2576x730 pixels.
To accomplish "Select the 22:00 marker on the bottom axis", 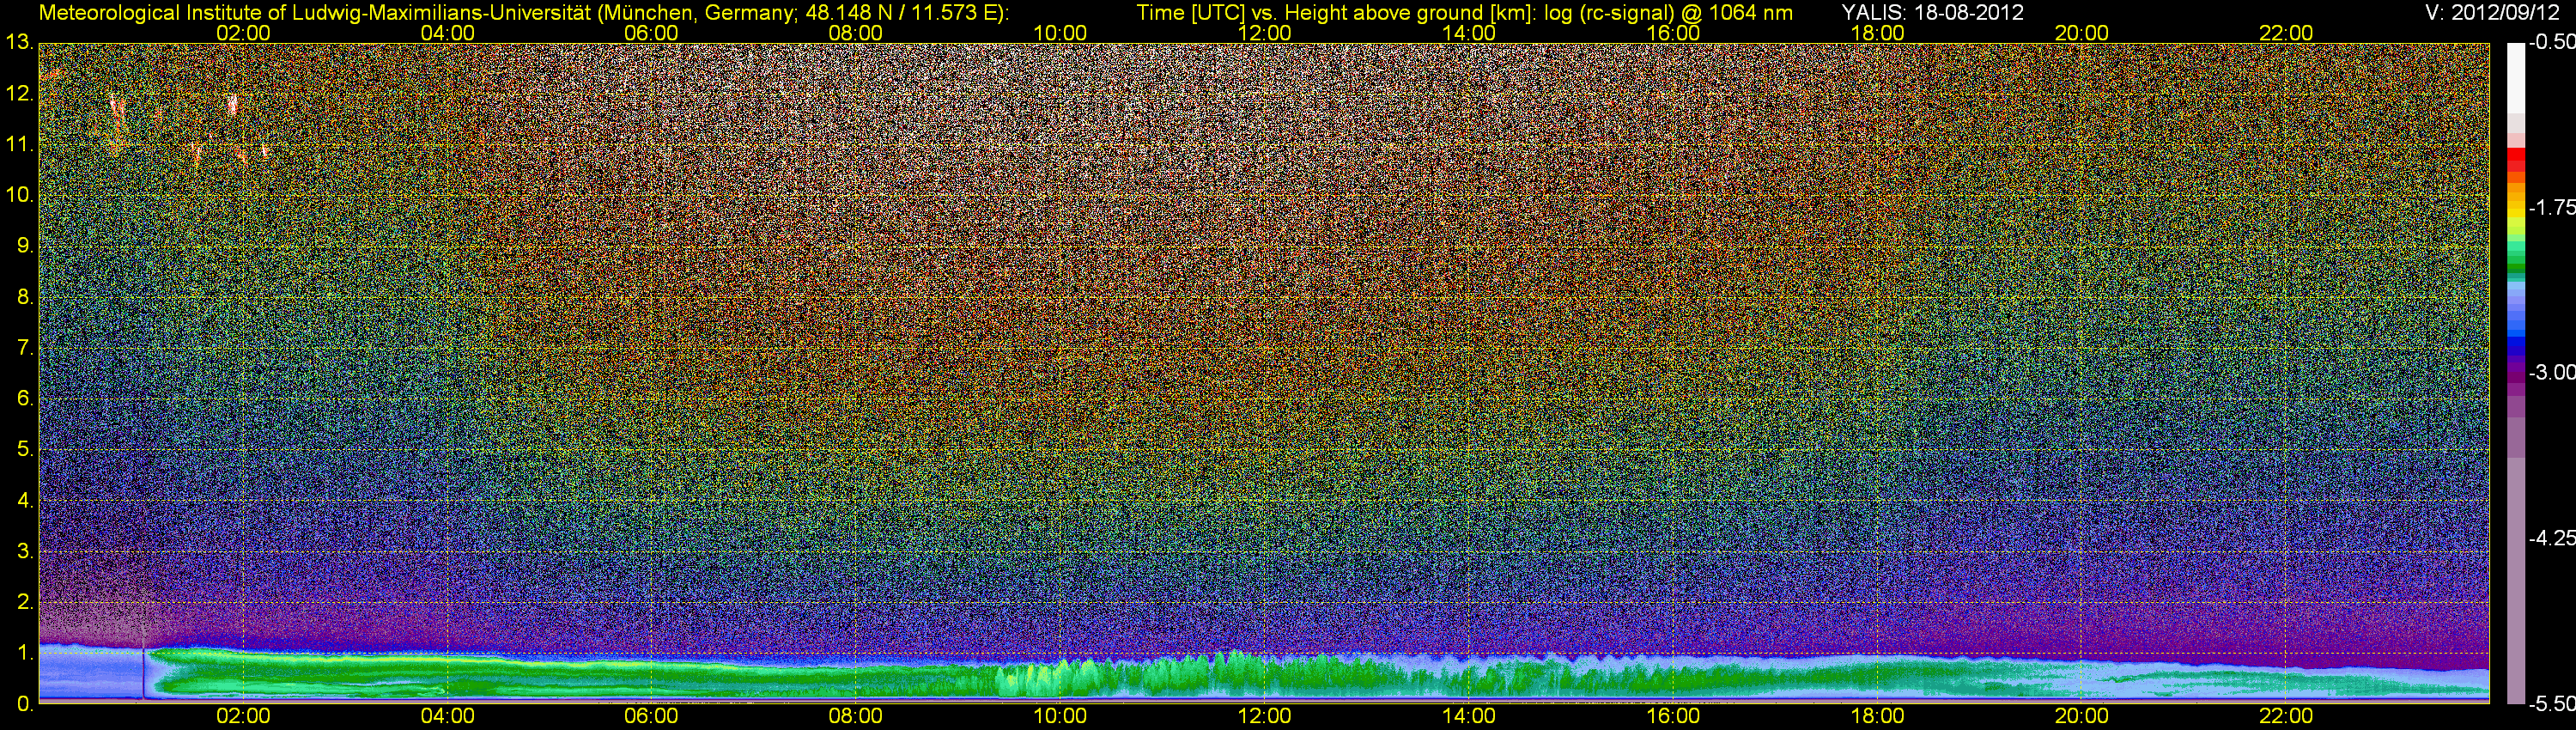I will [x=2285, y=716].
